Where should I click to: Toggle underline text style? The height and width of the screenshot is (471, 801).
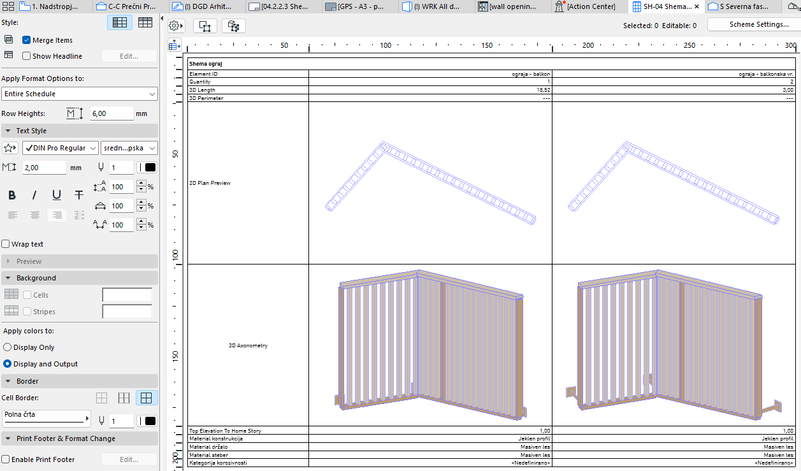point(57,195)
